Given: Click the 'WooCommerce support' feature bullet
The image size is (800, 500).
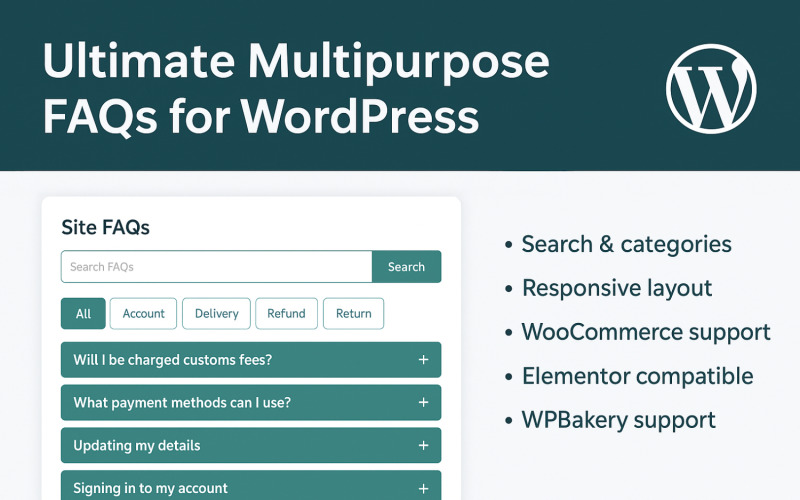Looking at the screenshot, I should coord(646,332).
